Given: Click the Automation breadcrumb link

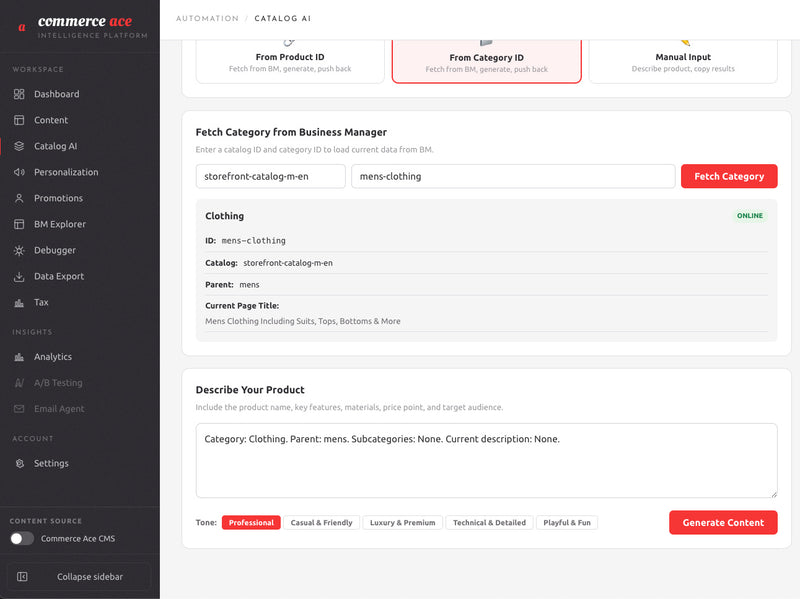Looking at the screenshot, I should [207, 18].
